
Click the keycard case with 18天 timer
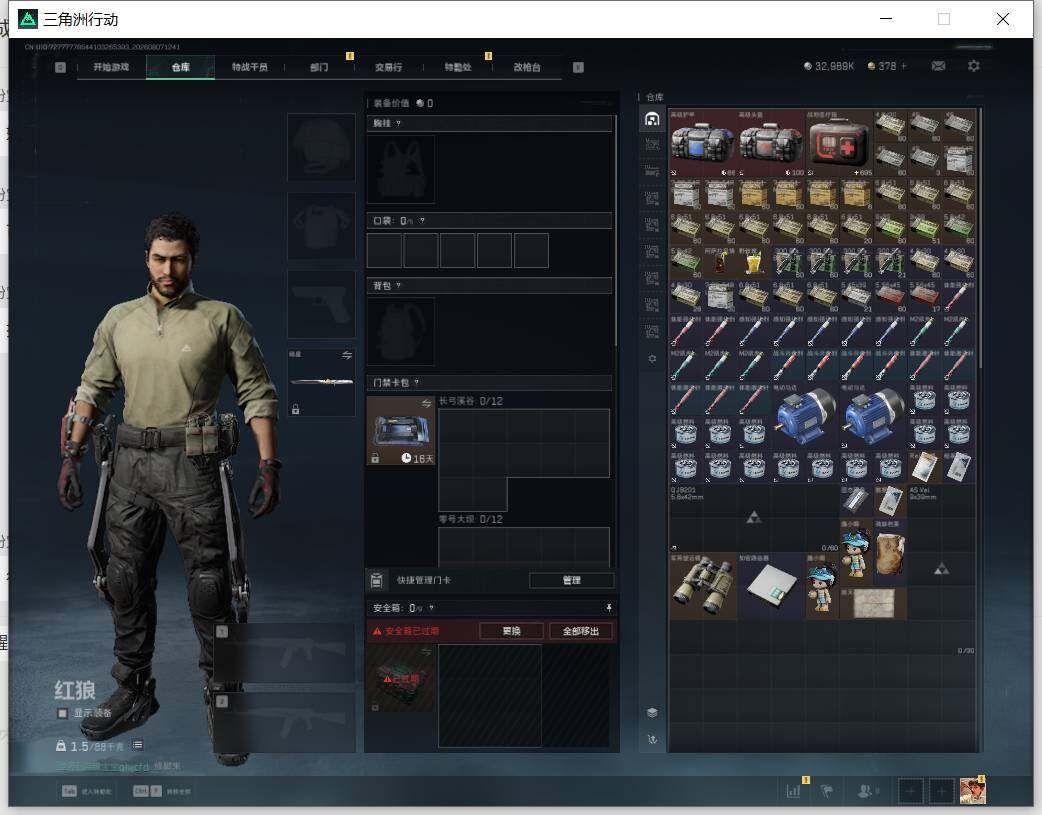(x=401, y=431)
